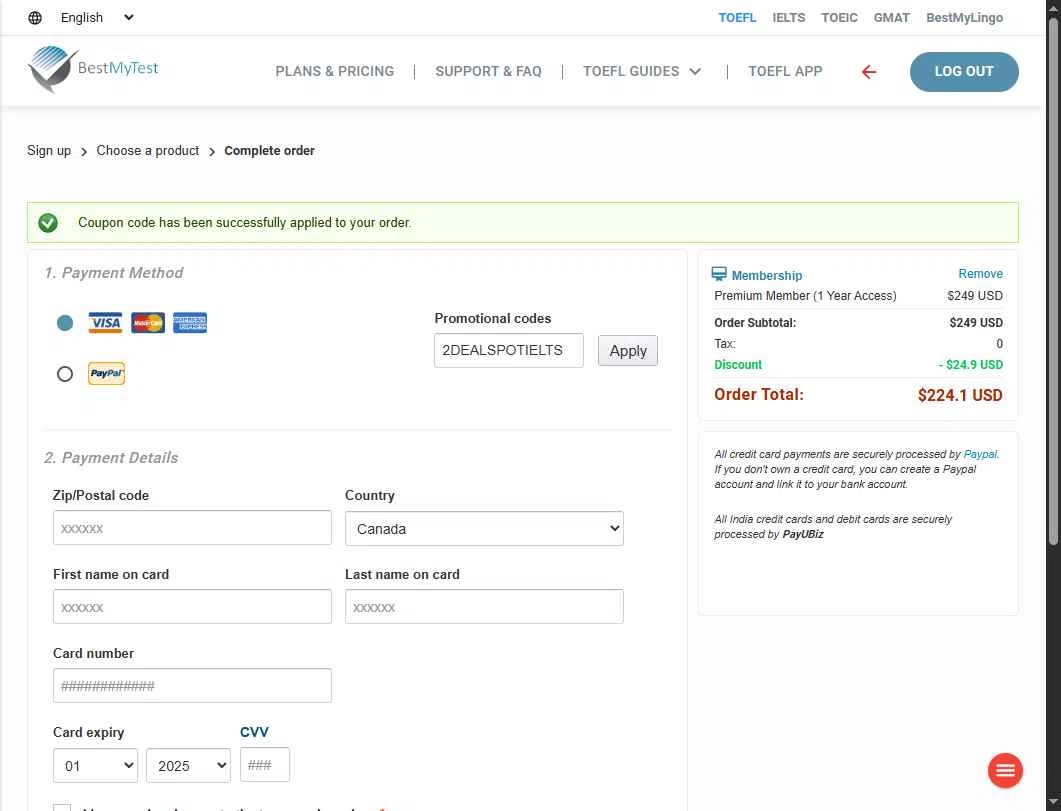Image resolution: width=1061 pixels, height=811 pixels.
Task: Click the Visa card icon
Action: click(105, 323)
